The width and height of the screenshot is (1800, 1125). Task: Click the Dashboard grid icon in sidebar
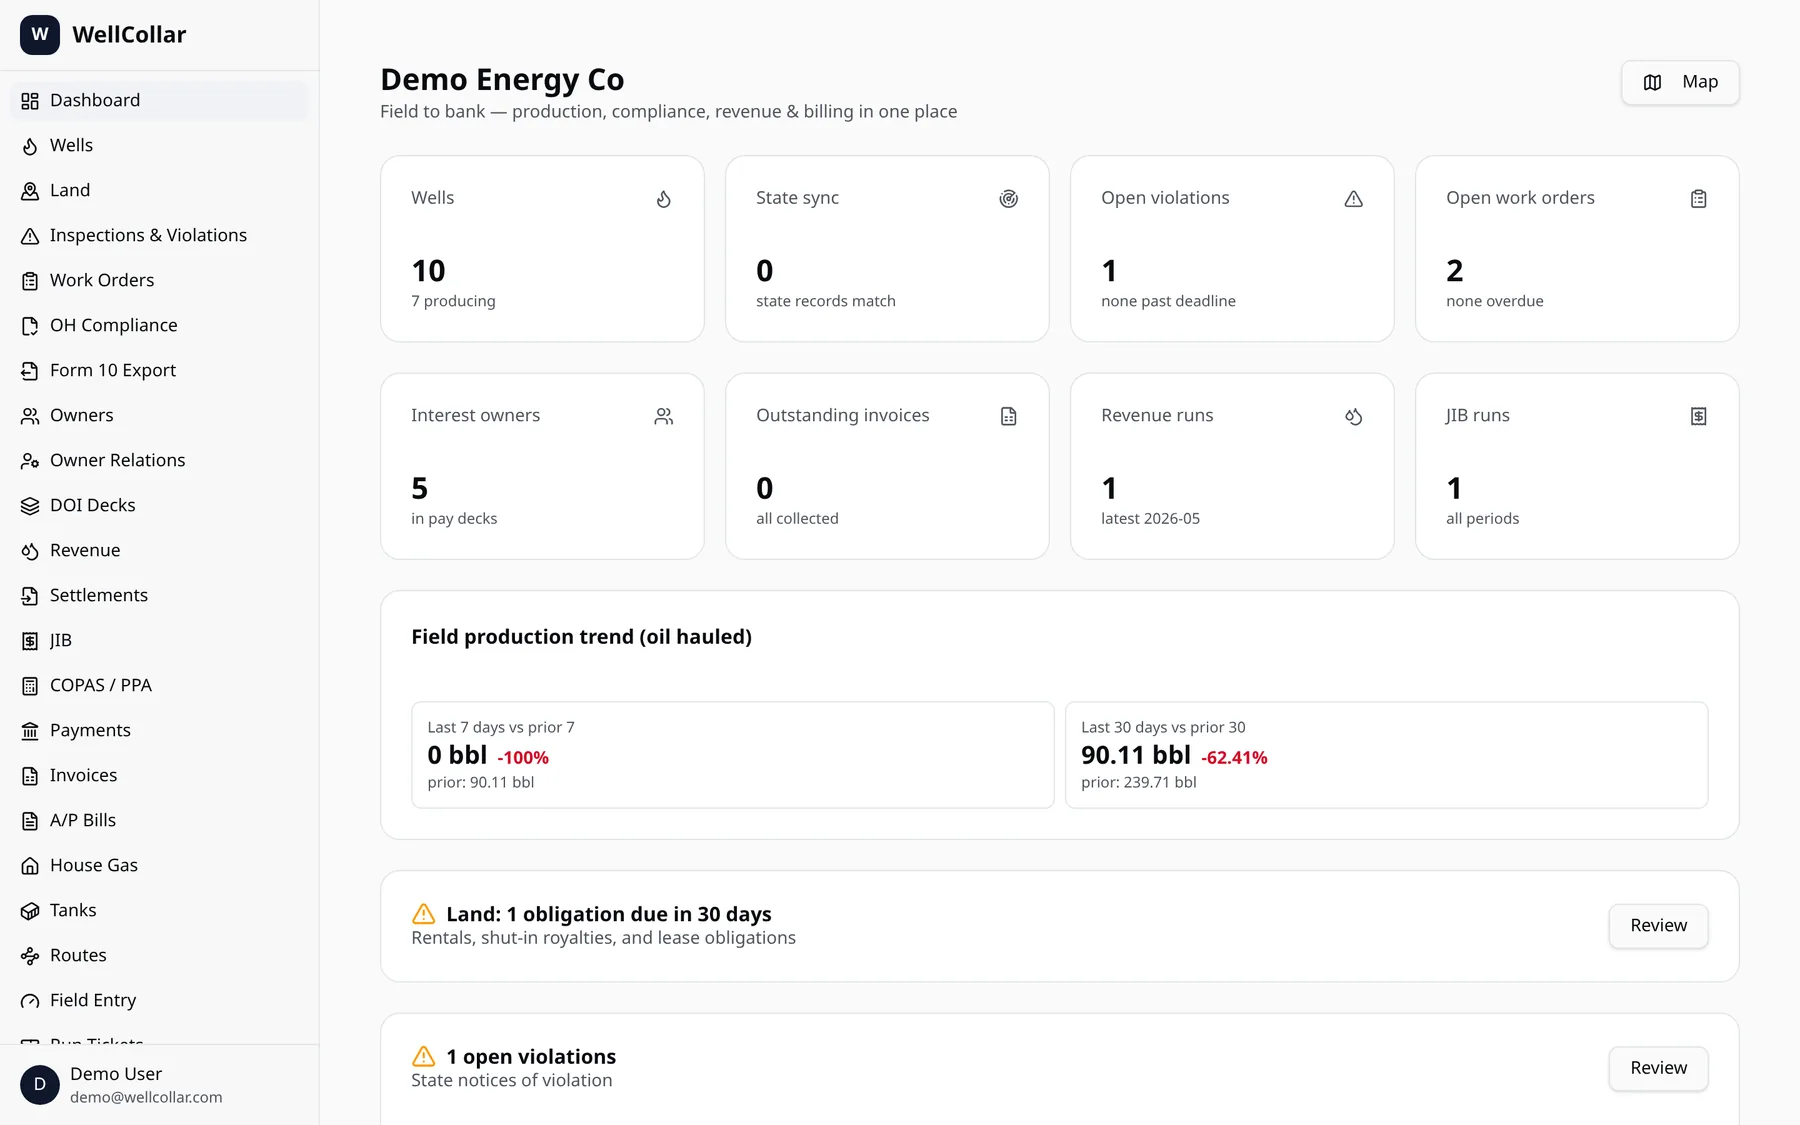pos(30,101)
